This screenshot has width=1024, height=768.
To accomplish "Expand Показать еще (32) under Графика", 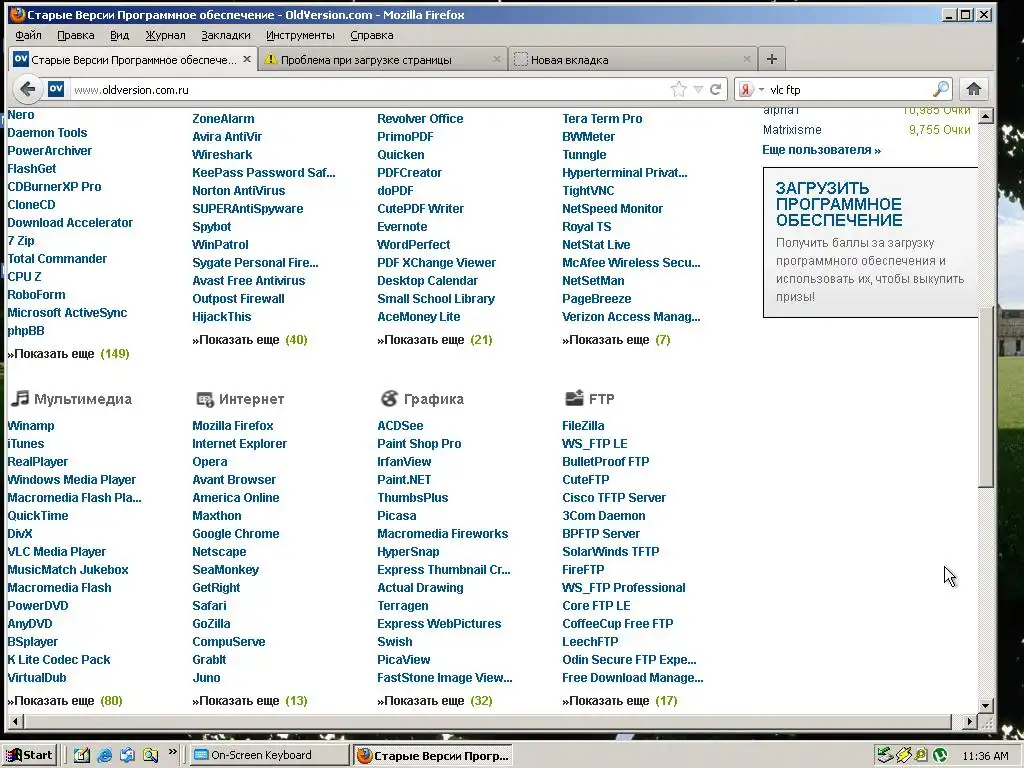I will pos(434,701).
